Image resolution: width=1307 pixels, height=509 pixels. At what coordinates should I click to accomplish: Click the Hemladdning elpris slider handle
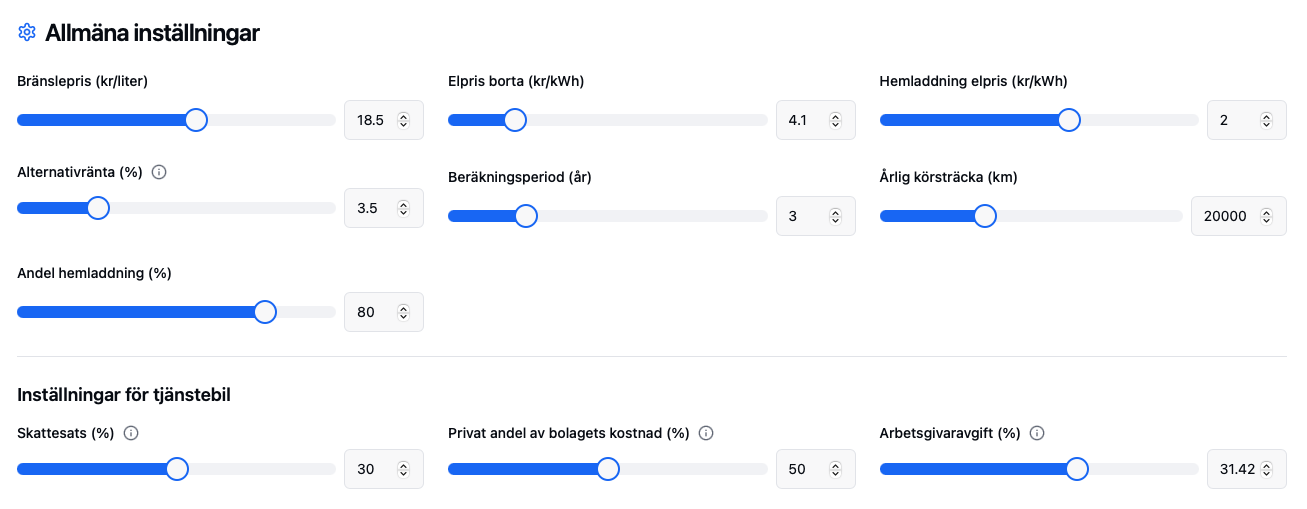[1069, 120]
